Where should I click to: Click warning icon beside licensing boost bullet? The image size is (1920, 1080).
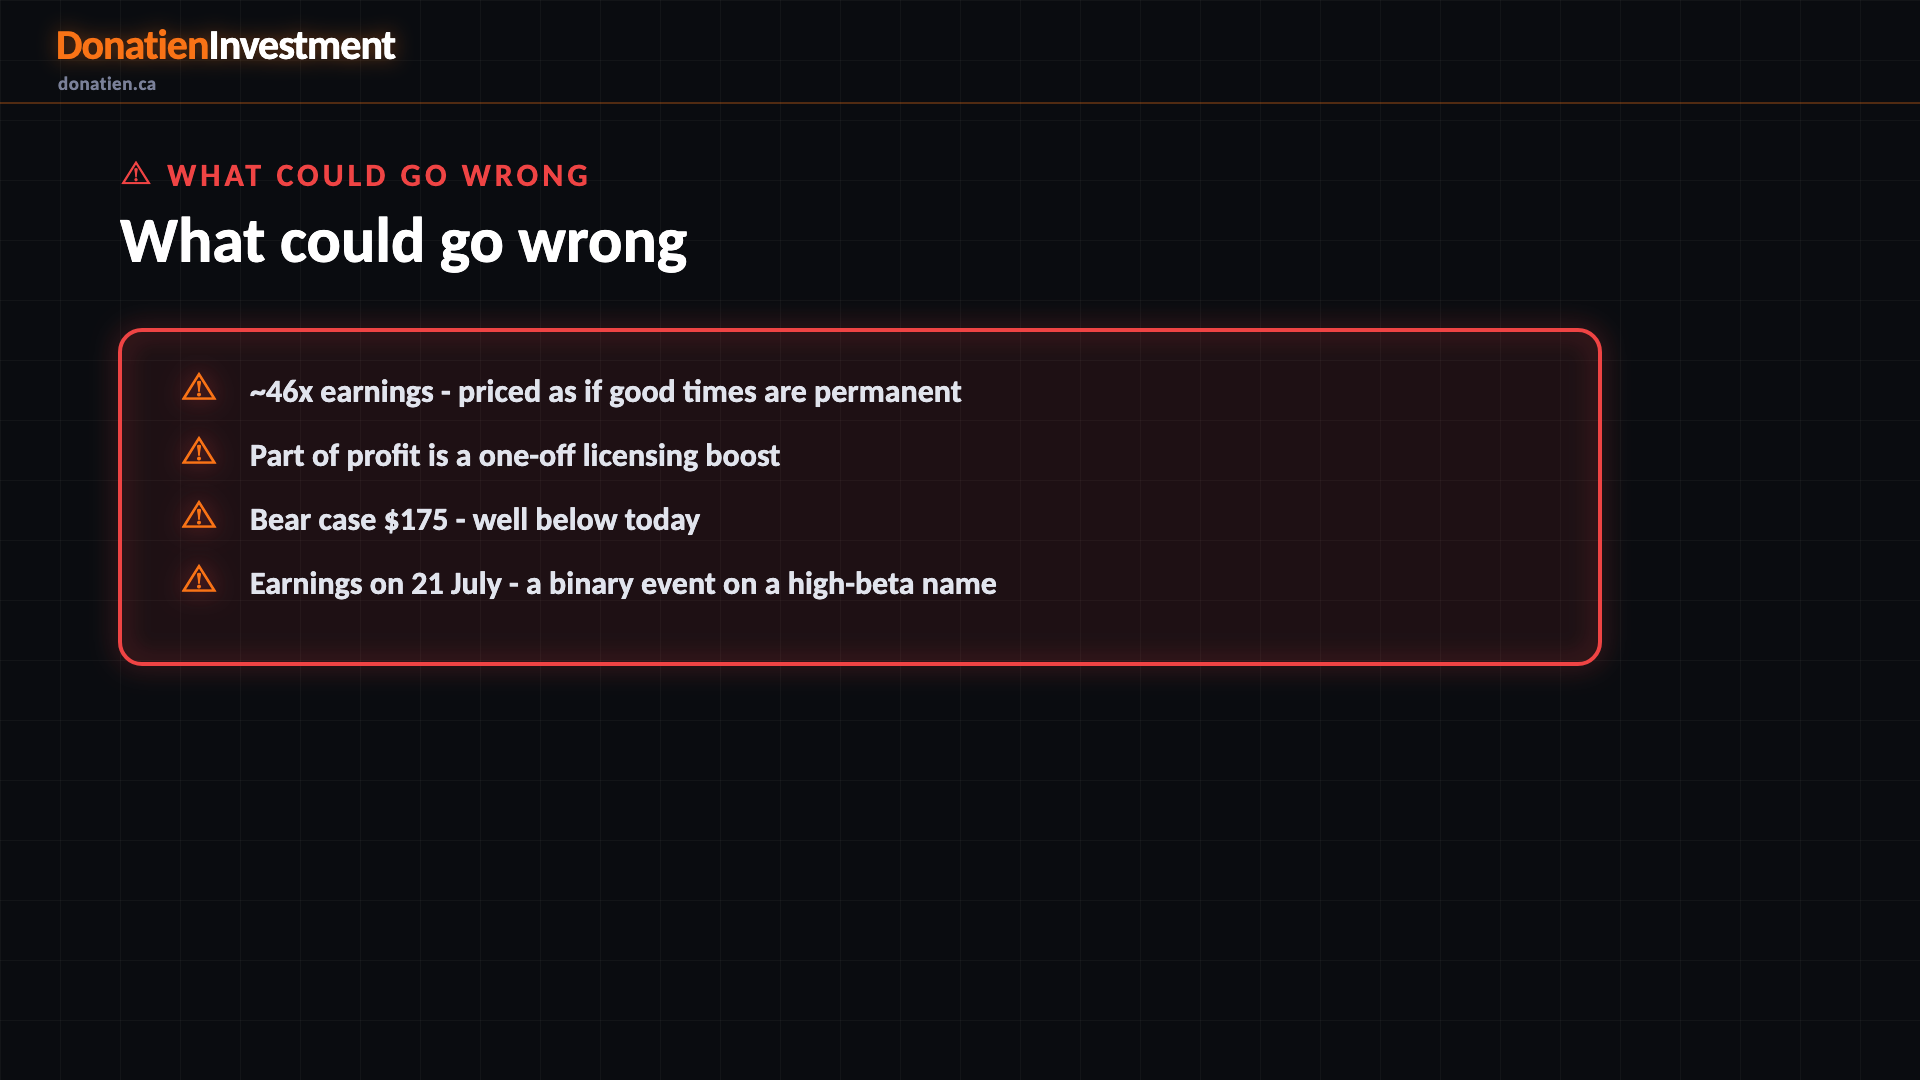point(199,451)
